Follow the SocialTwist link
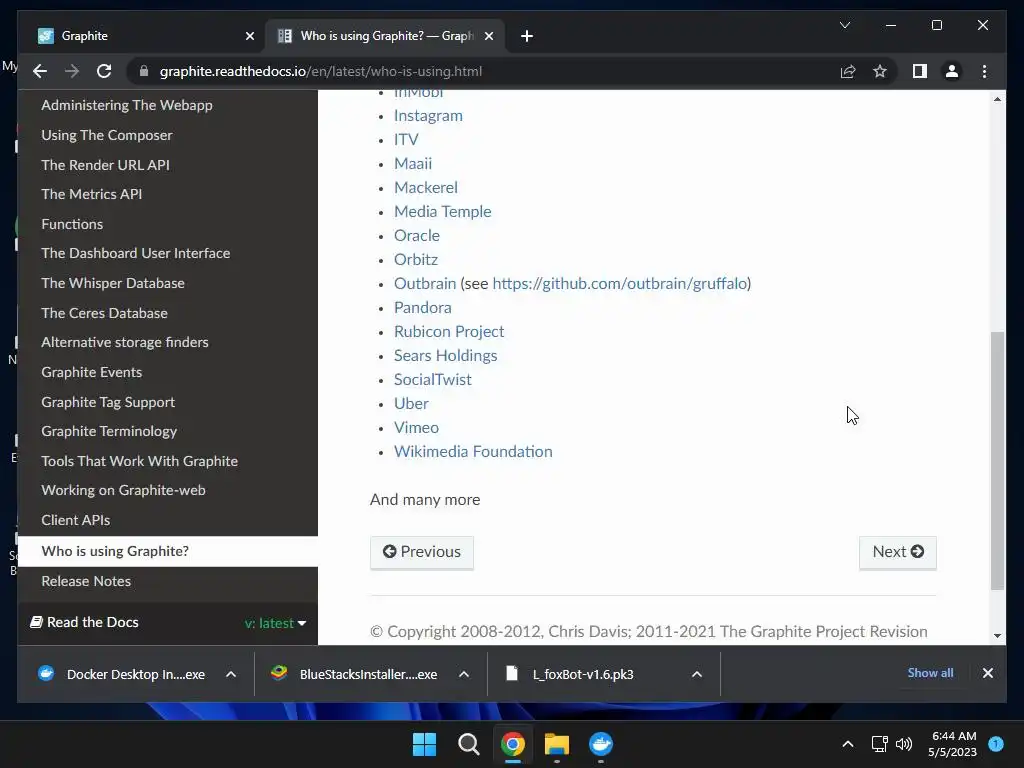1024x768 pixels. click(432, 379)
